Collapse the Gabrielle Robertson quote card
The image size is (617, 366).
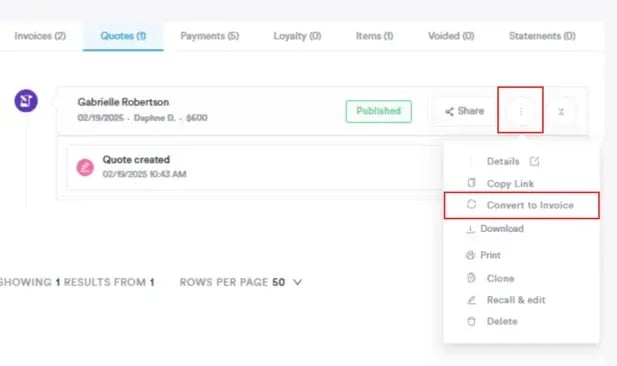561,112
